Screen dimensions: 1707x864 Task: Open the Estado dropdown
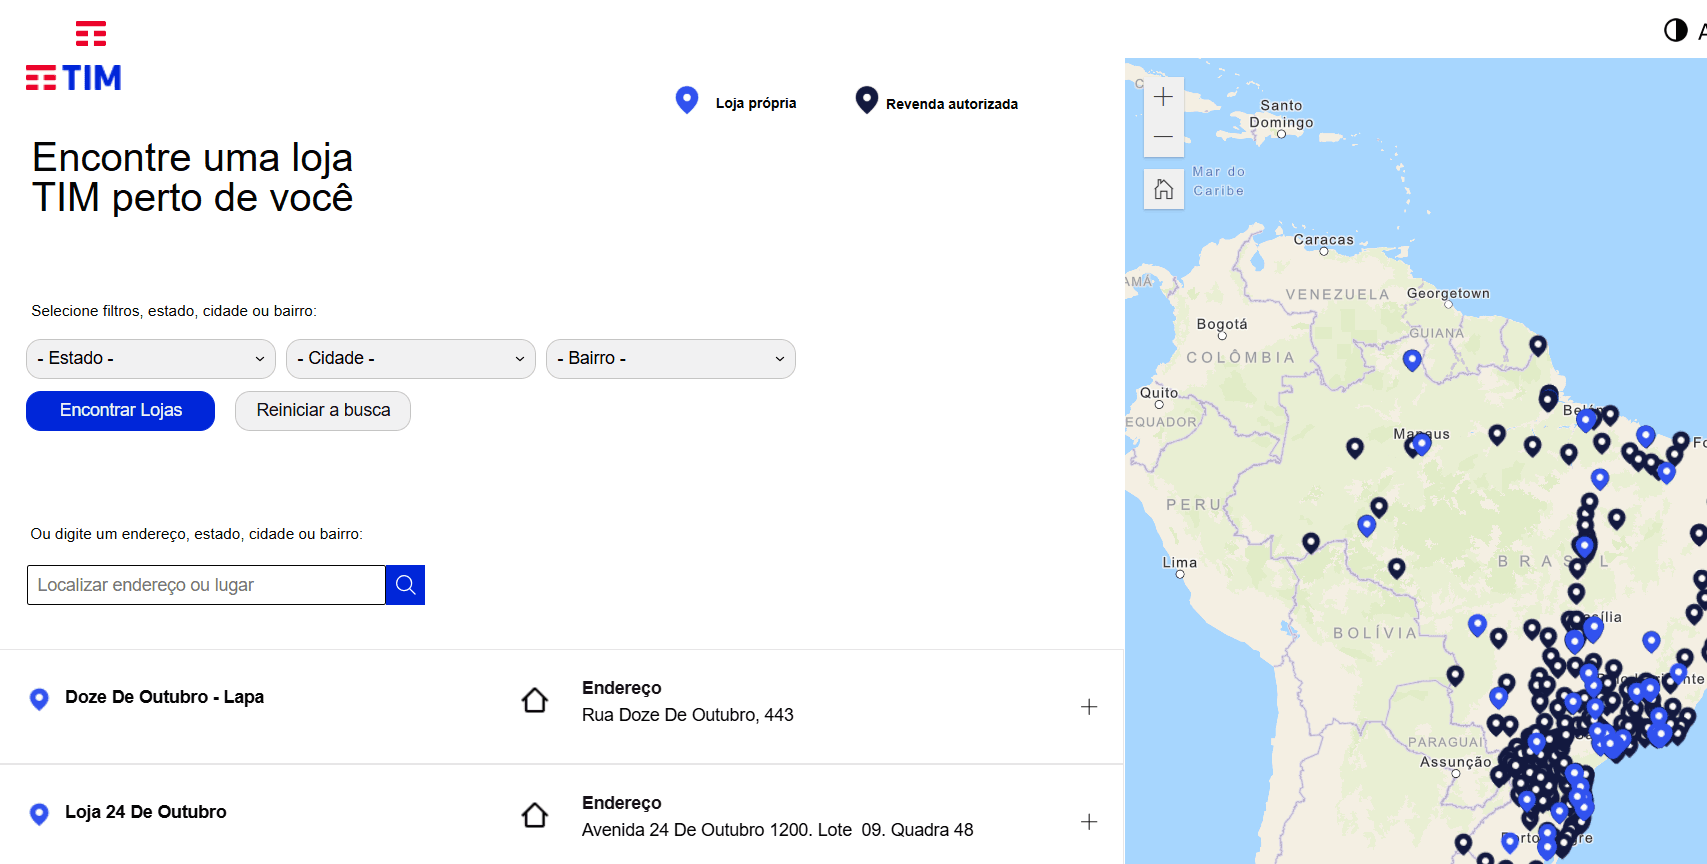tap(151, 359)
